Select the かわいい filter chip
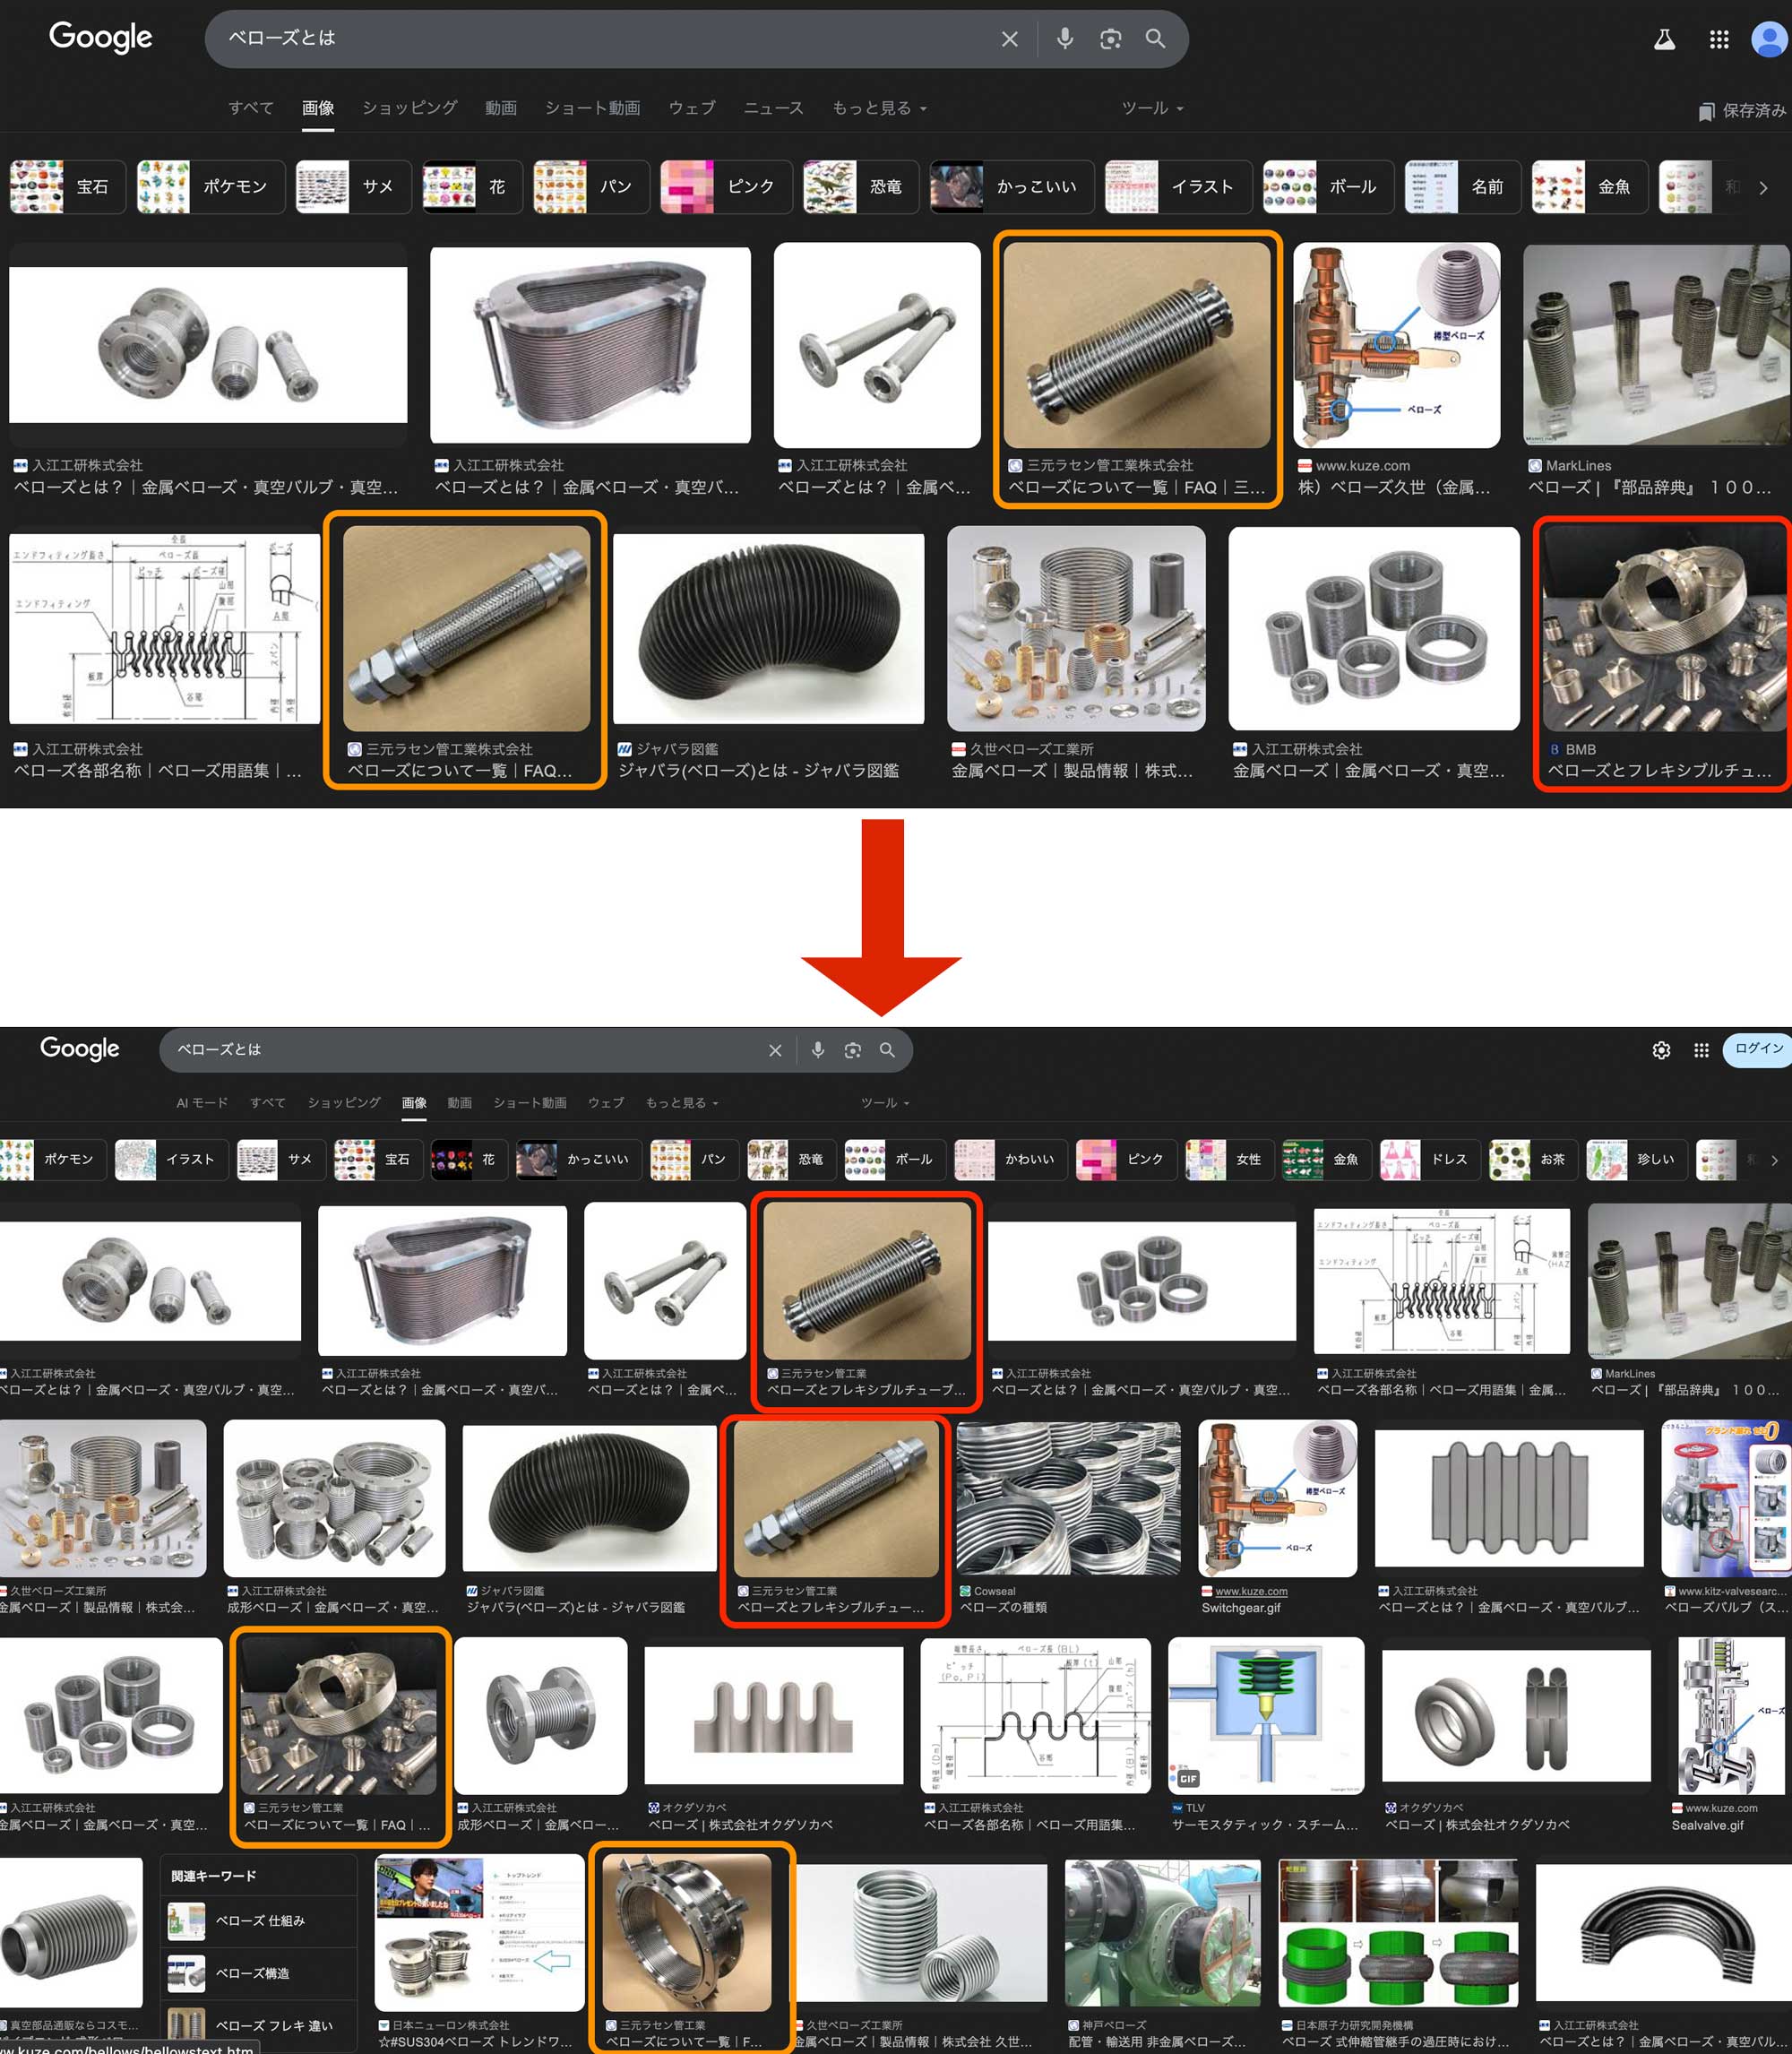This screenshot has width=1792, height=2054. point(1010,1159)
